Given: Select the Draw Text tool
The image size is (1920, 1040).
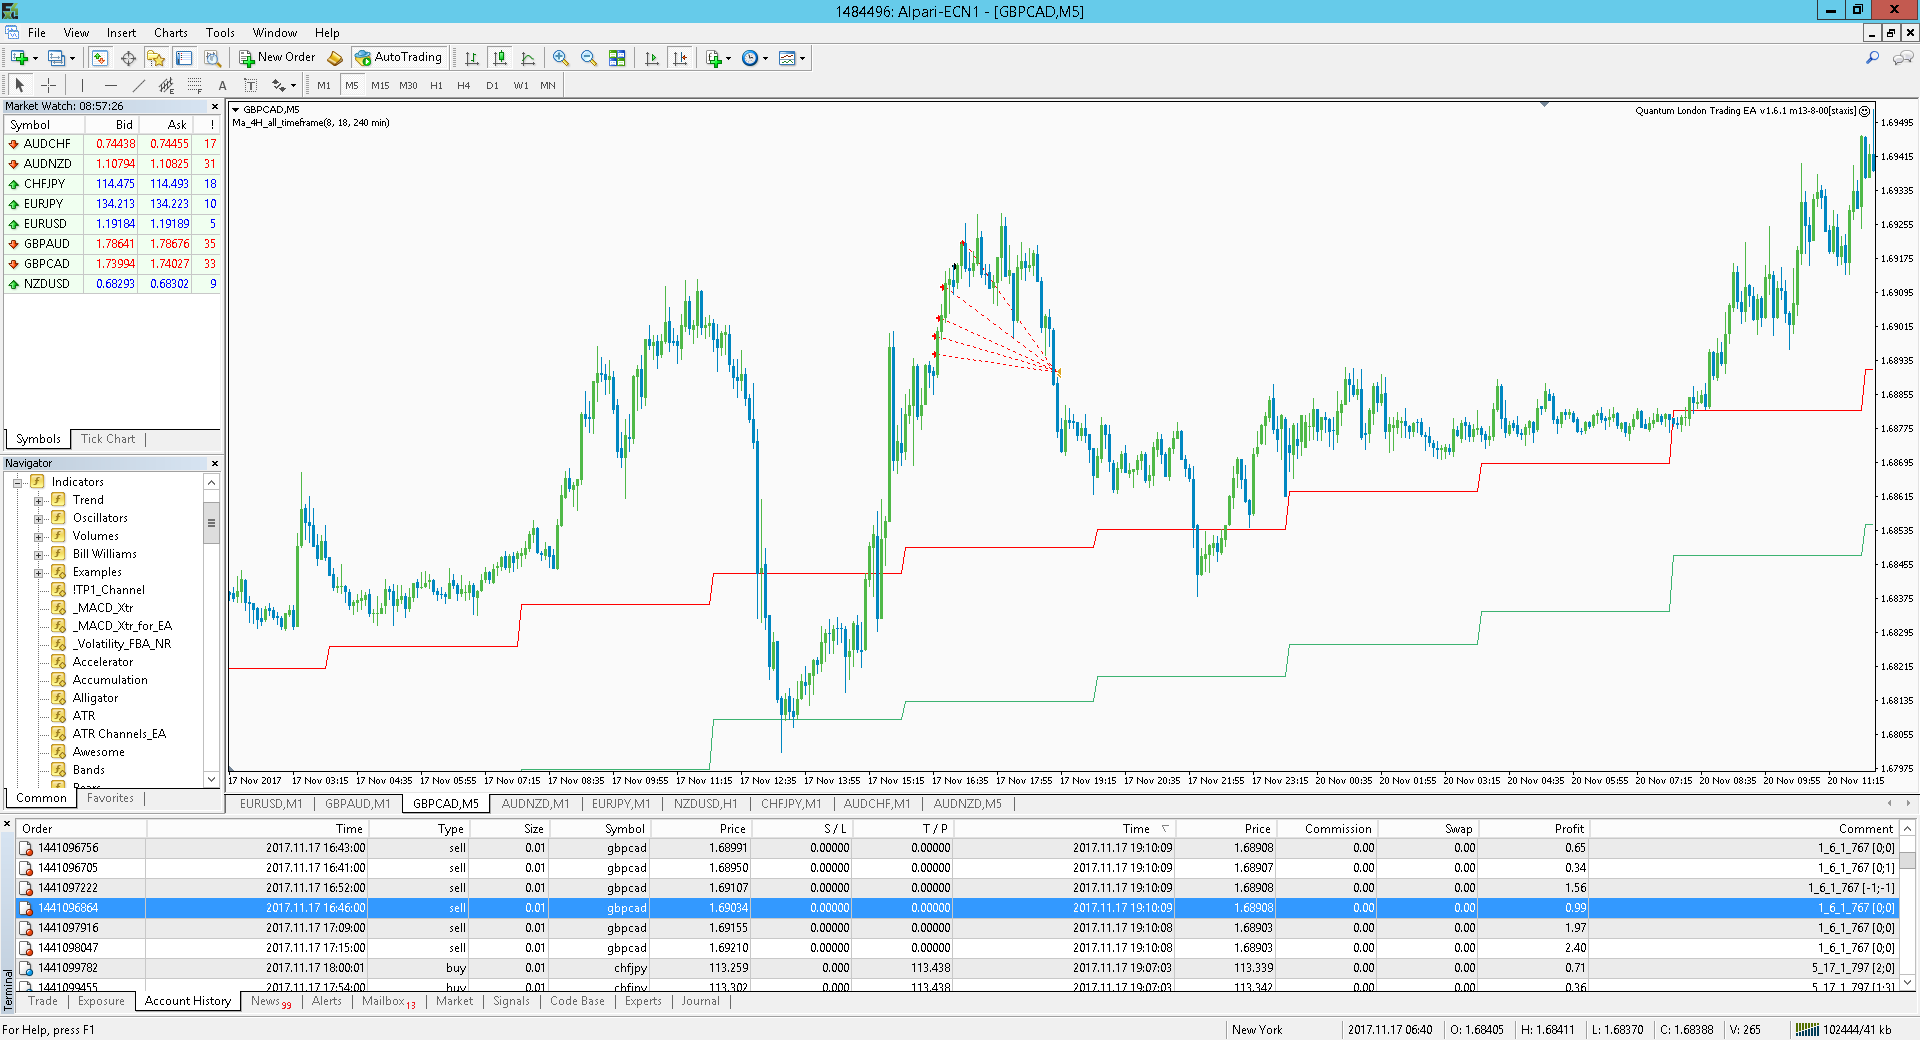Looking at the screenshot, I should tap(223, 85).
